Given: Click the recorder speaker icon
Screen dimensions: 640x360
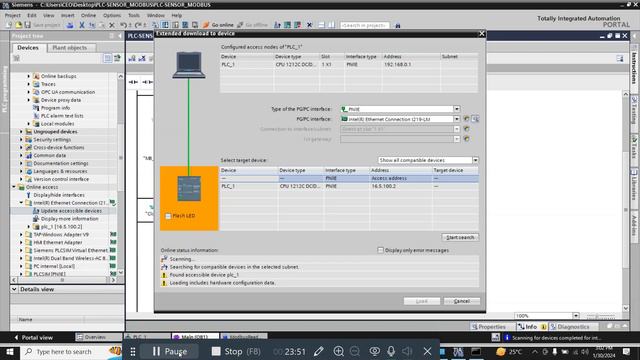Looking at the screenshot, I should (407, 351).
